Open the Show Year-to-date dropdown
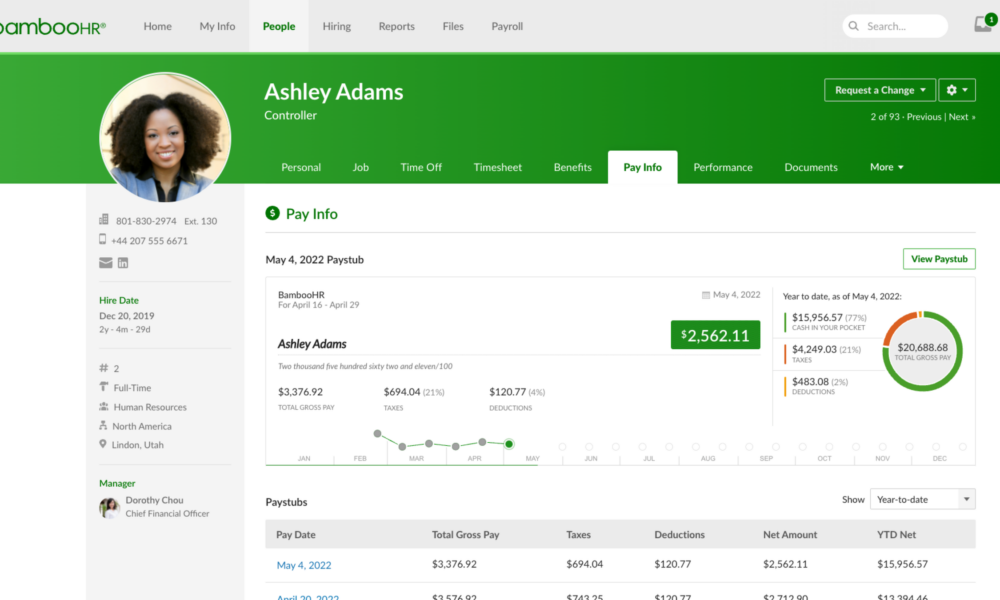The width and height of the screenshot is (1000, 600). pyautogui.click(x=922, y=499)
